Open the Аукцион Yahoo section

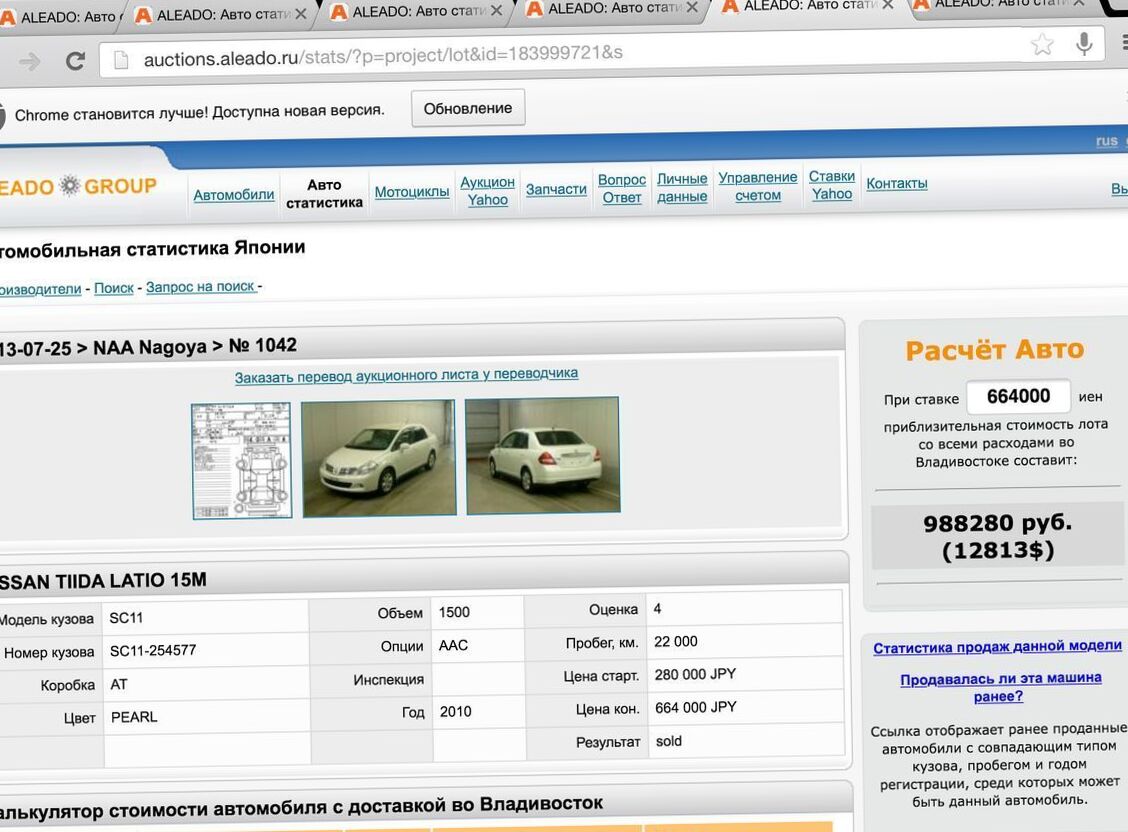coord(487,191)
